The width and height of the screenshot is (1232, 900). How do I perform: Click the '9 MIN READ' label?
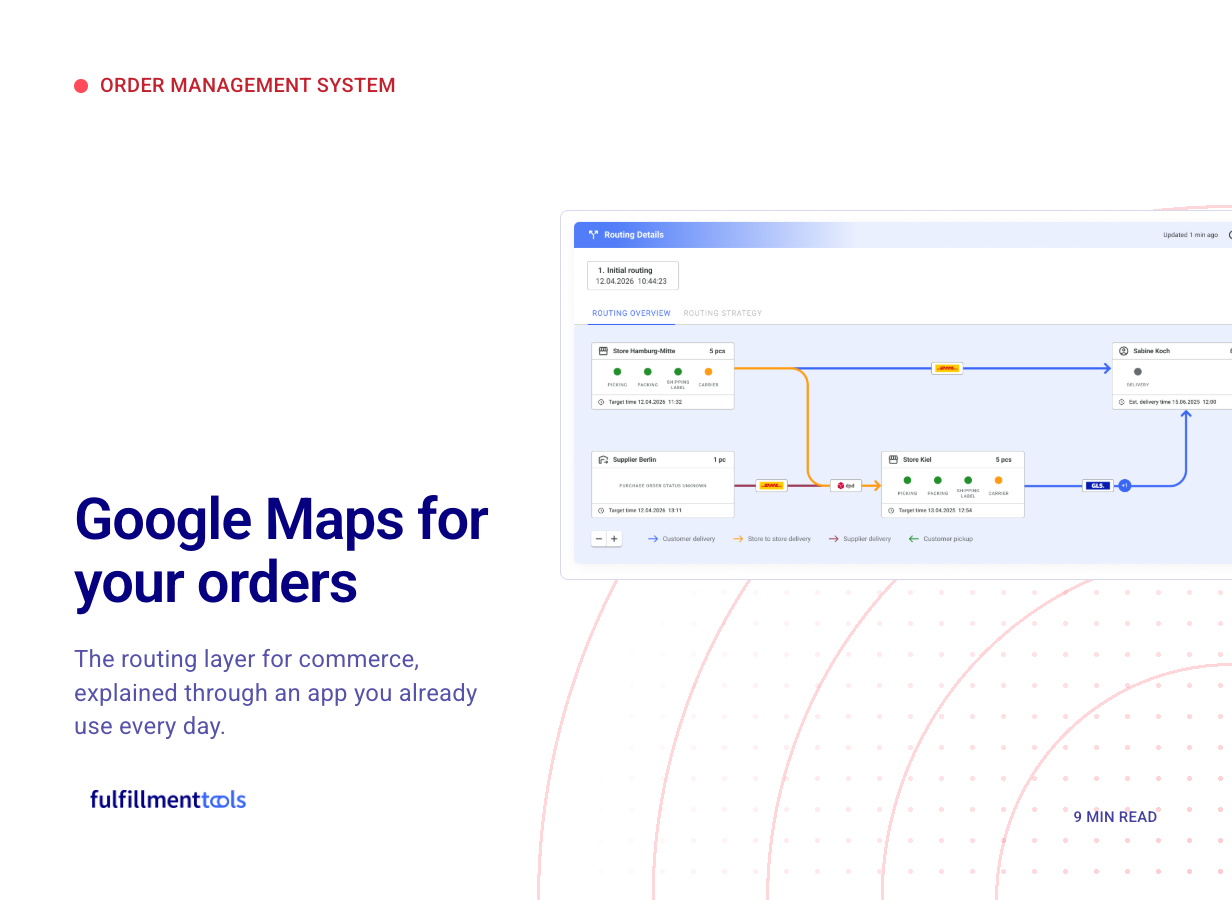pos(1115,817)
